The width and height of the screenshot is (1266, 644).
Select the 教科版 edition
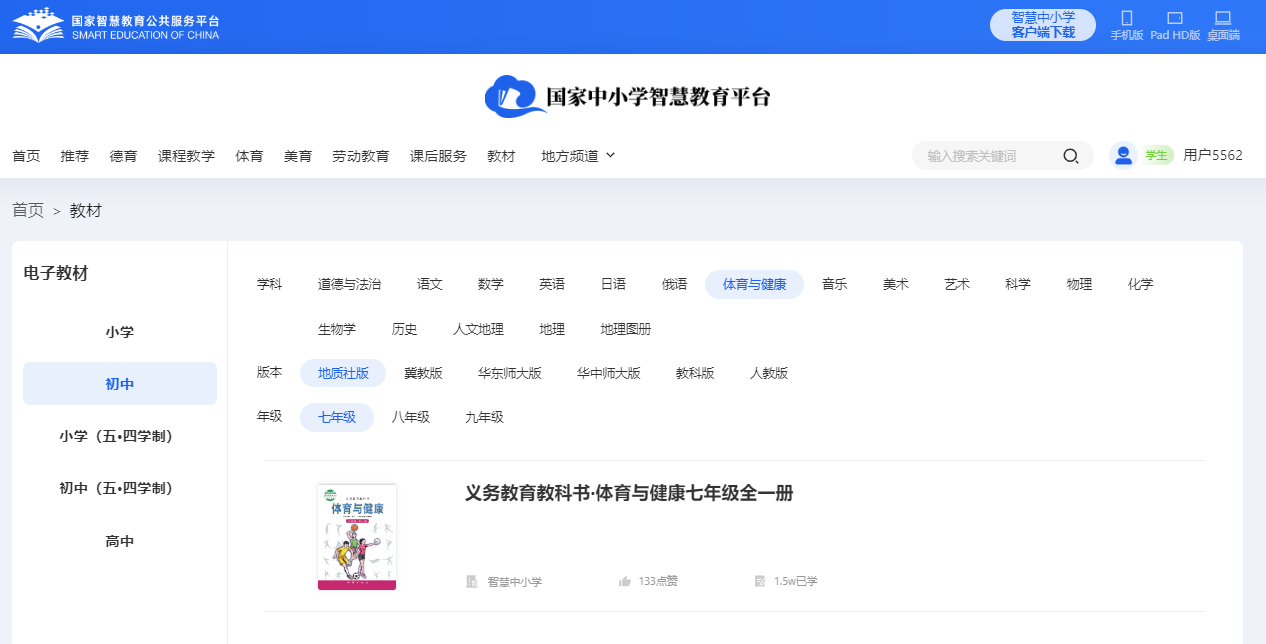click(695, 373)
